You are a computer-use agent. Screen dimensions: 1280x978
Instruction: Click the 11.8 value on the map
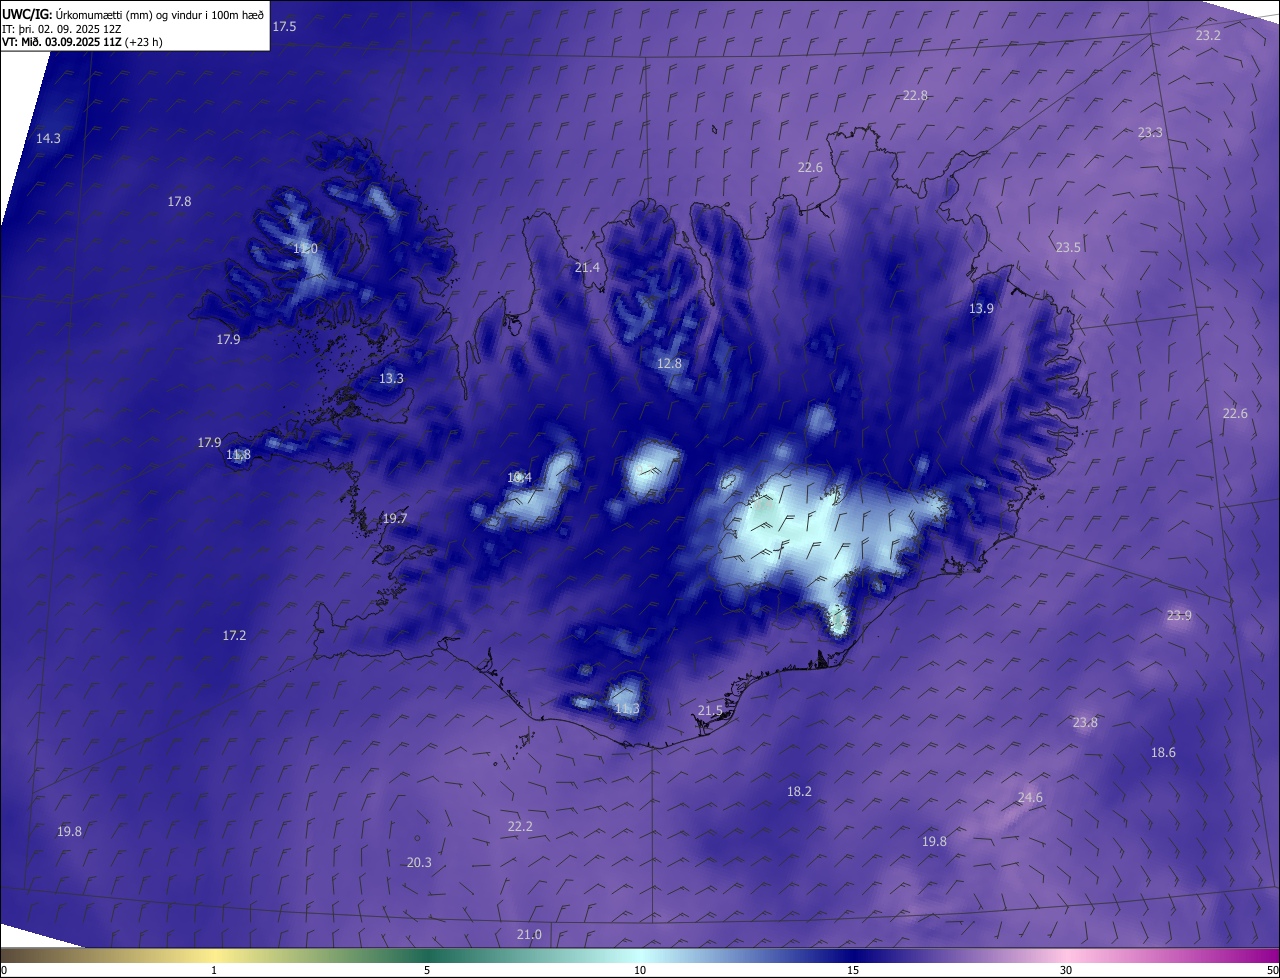(x=238, y=454)
